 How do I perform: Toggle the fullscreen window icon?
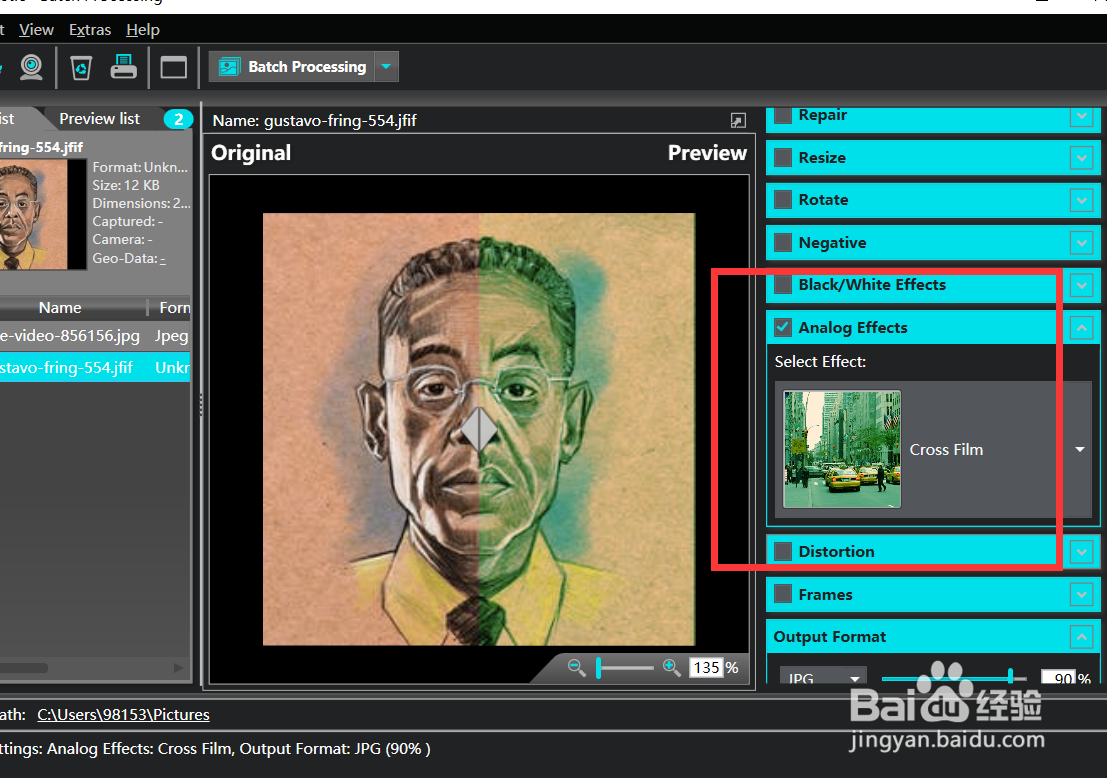click(174, 67)
